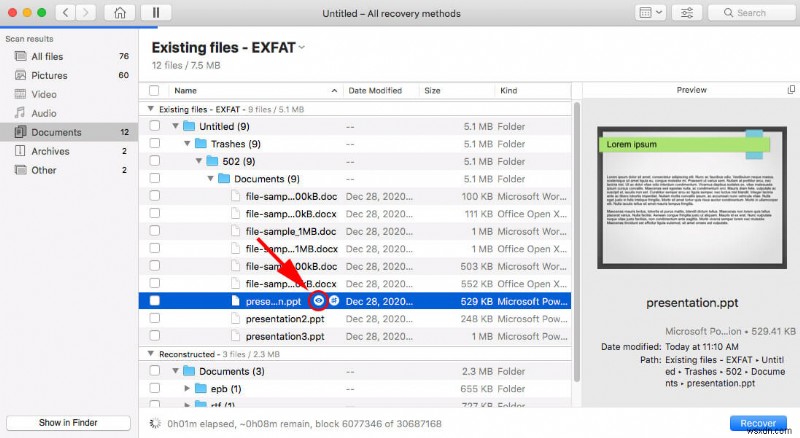The width and height of the screenshot is (800, 438).
Task: Click the epb (1) folder icon
Action: 201,388
